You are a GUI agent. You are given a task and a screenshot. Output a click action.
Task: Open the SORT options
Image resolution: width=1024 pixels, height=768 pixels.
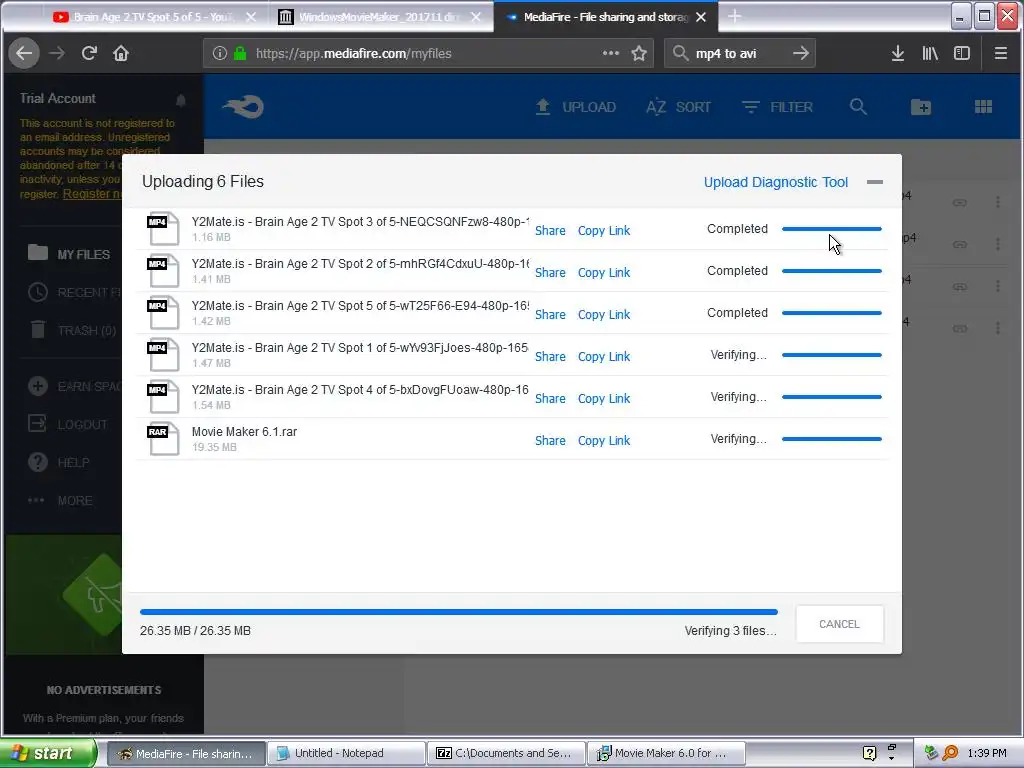(679, 106)
